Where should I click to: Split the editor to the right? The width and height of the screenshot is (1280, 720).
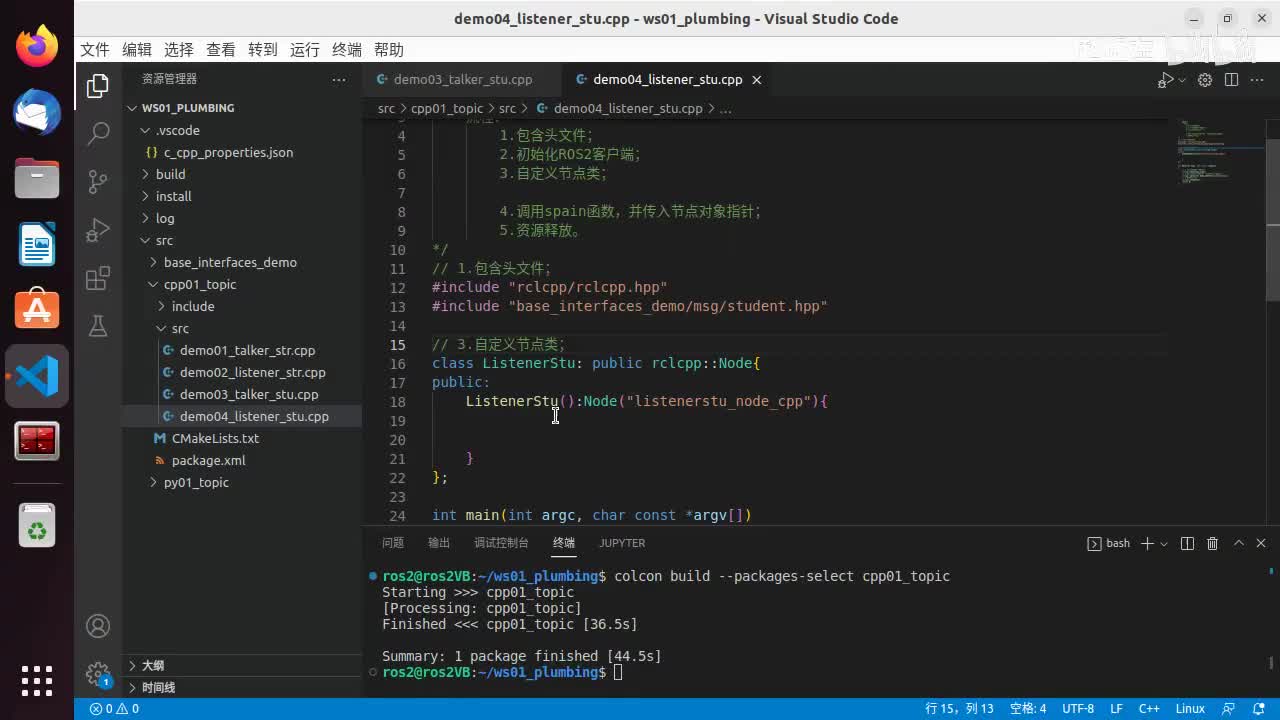click(1231, 80)
